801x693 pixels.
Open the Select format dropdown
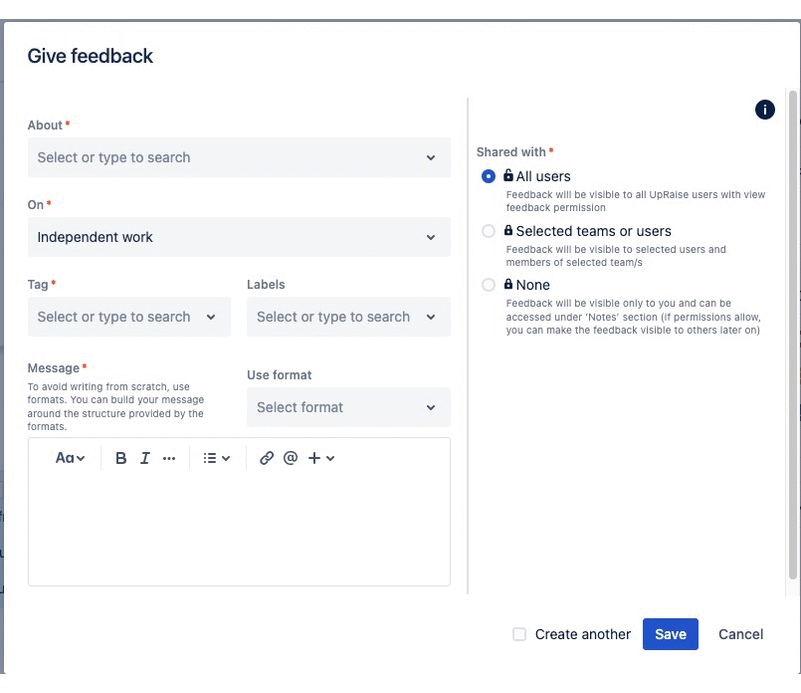click(x=348, y=407)
